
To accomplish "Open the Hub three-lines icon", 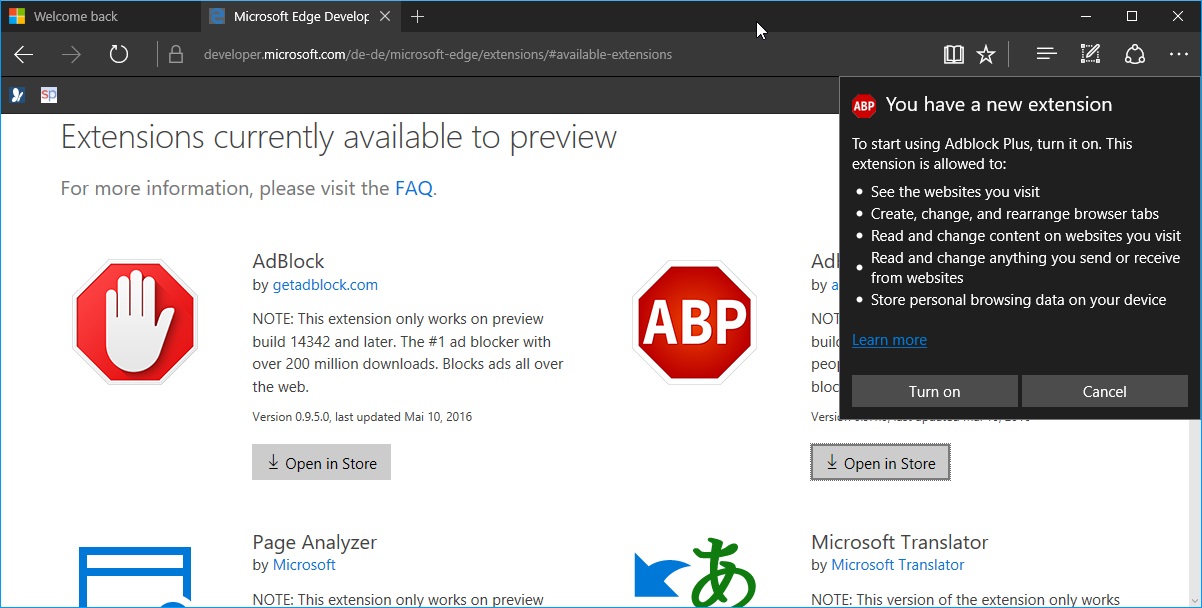I will click(x=1046, y=55).
